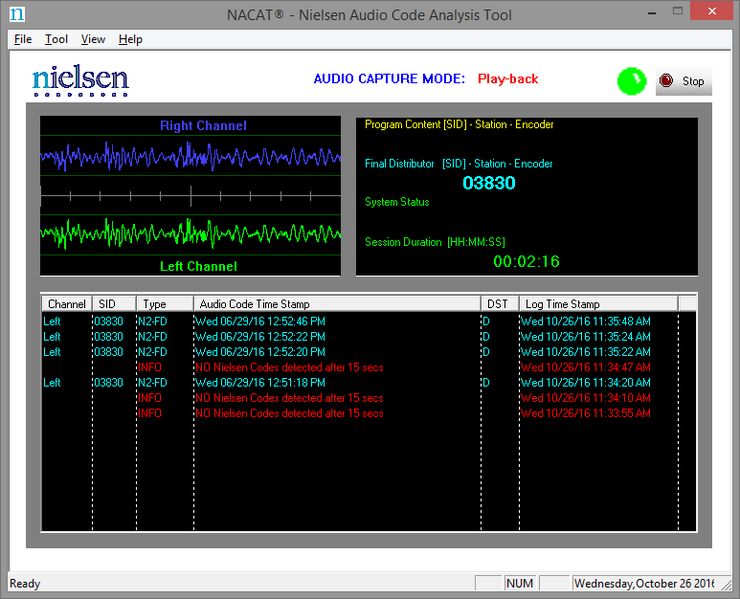This screenshot has width=740, height=599.
Task: Click the Nielsen logo
Action: [x=80, y=80]
